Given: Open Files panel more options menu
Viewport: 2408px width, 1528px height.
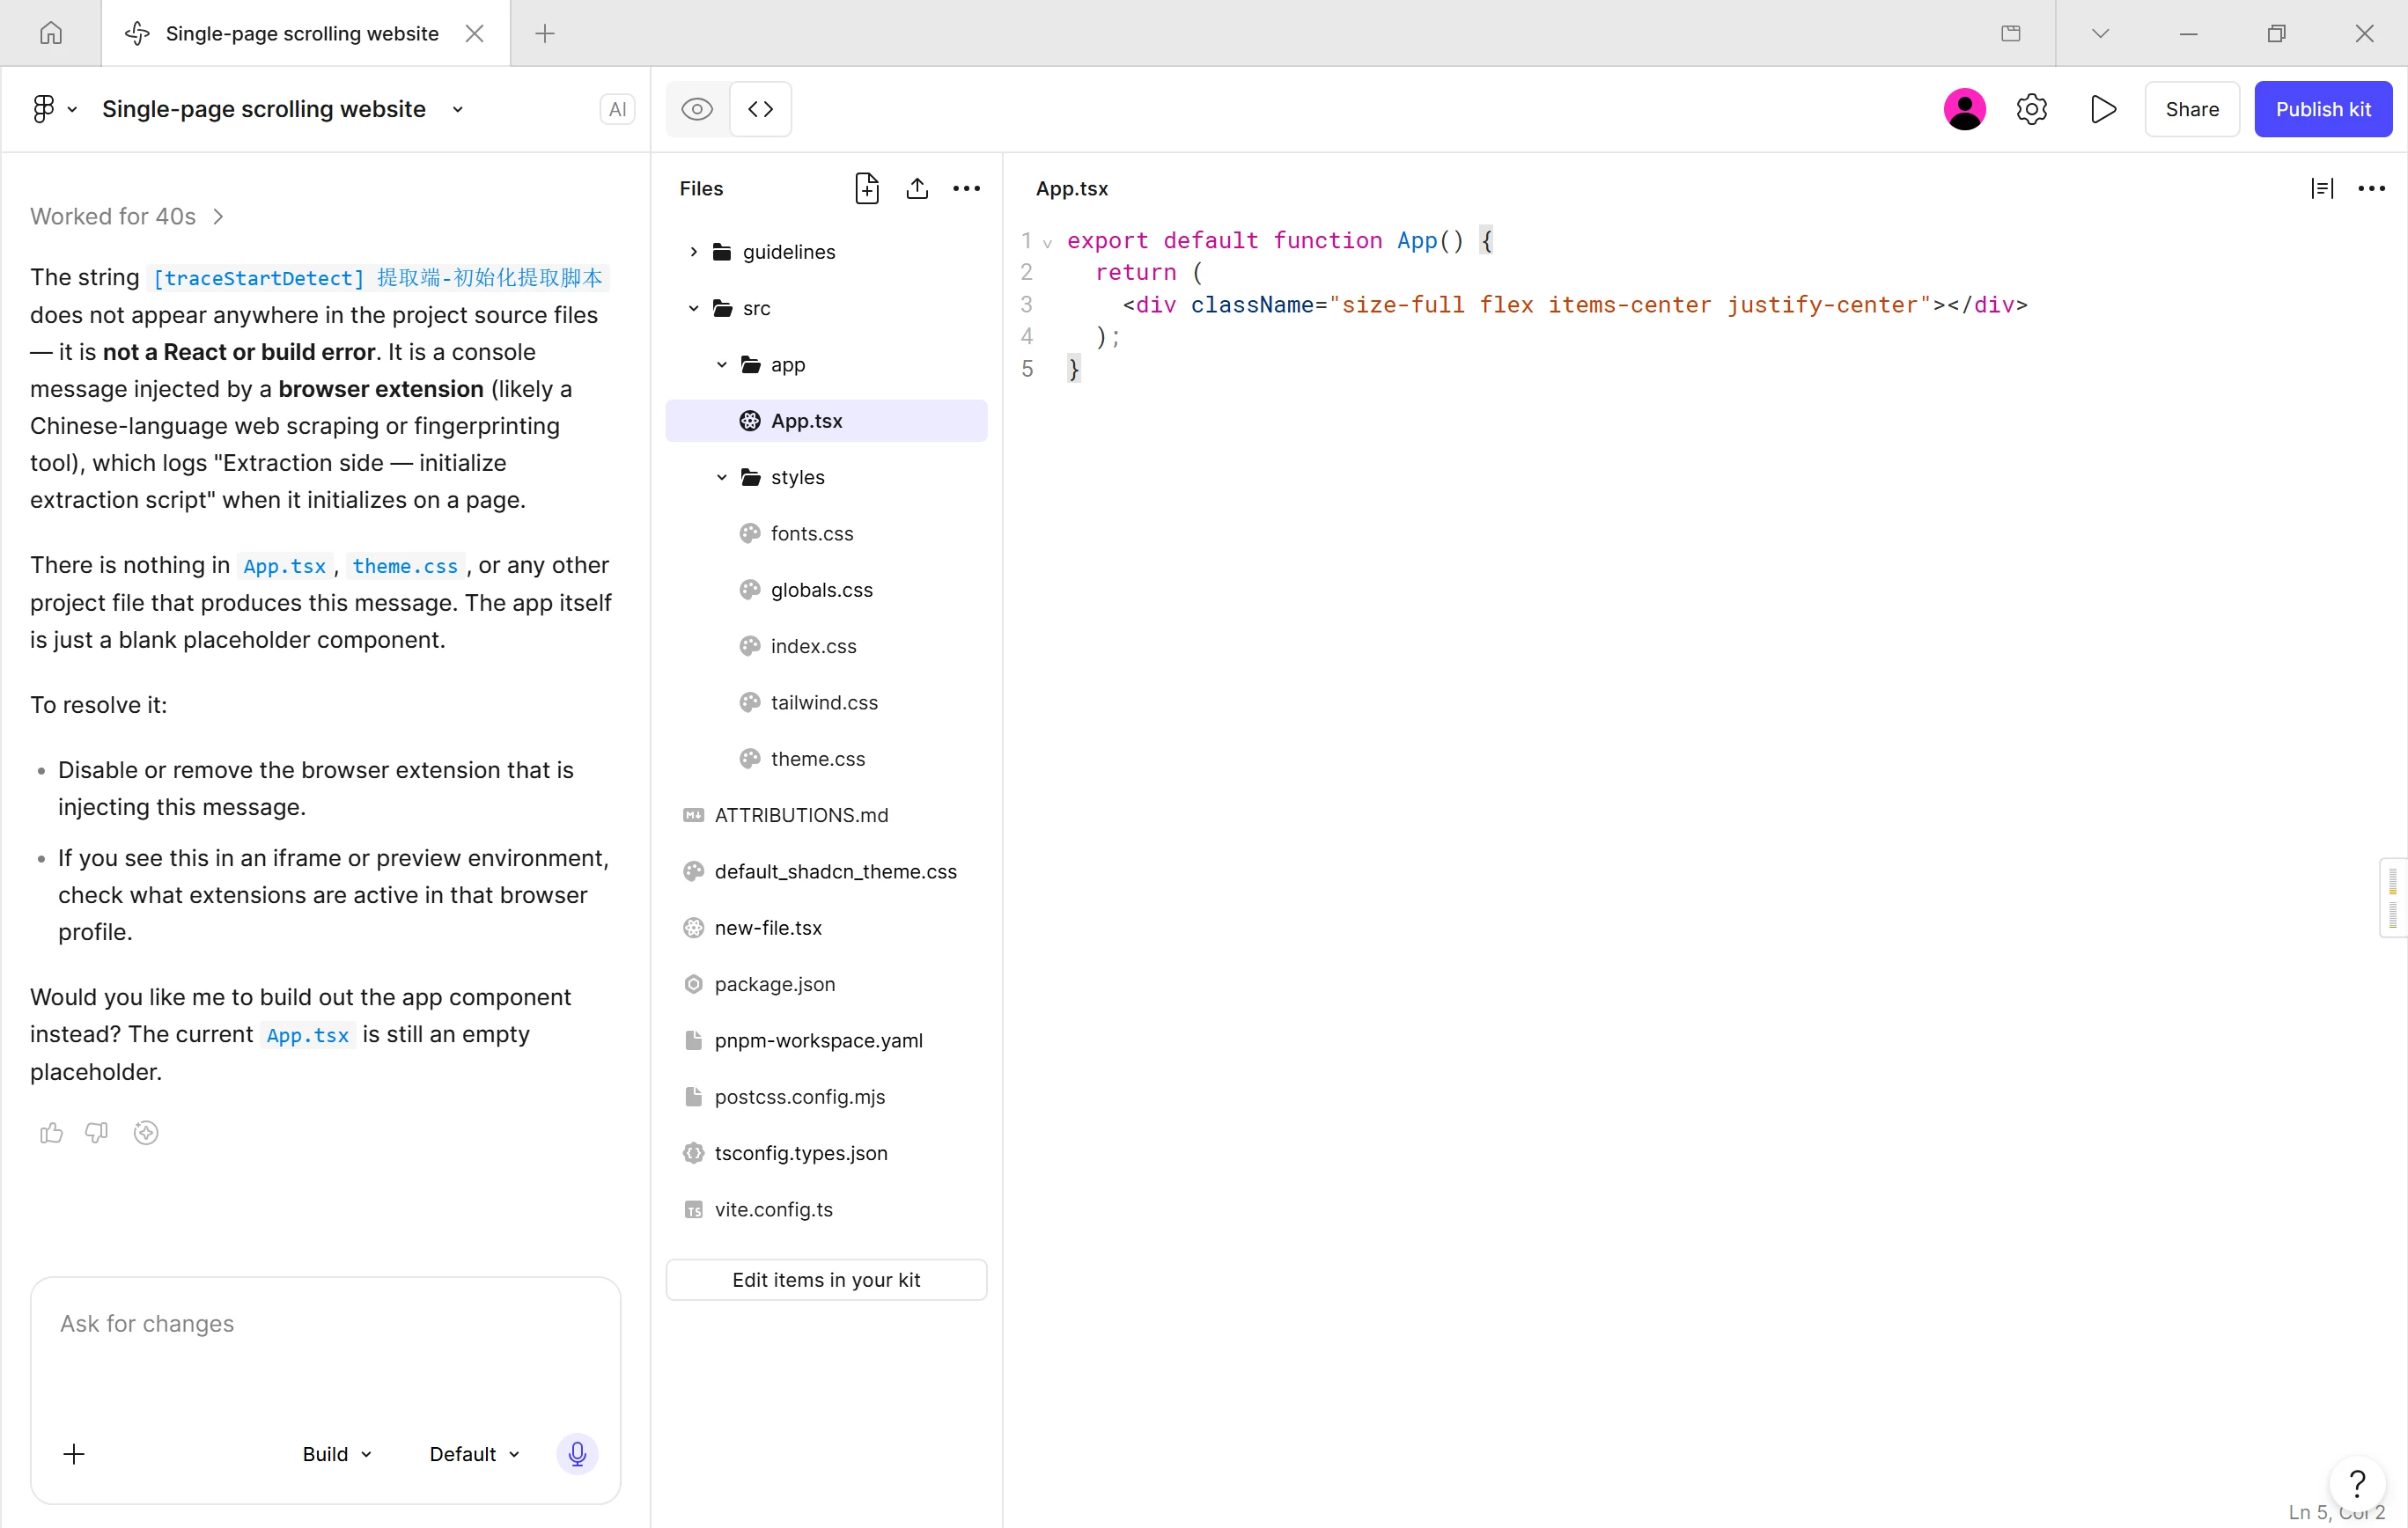Looking at the screenshot, I should pos(966,188).
